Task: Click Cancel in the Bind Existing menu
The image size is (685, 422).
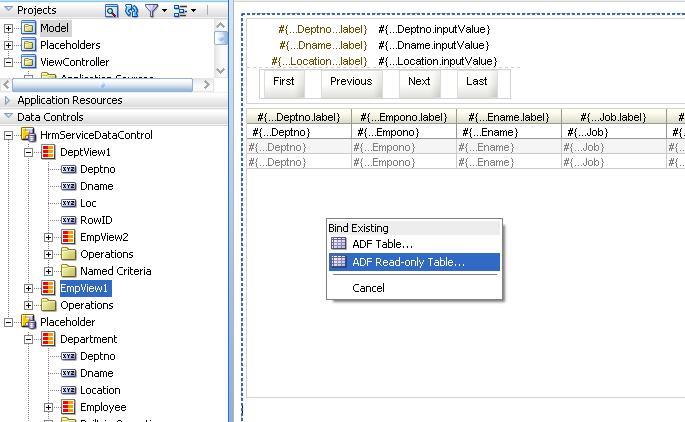Action: point(368,288)
